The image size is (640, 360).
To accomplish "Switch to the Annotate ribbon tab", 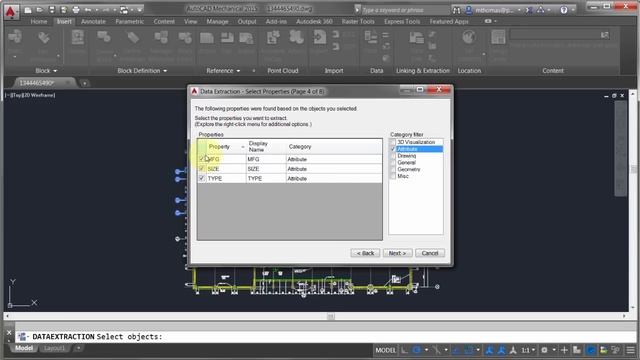I will pyautogui.click(x=93, y=21).
